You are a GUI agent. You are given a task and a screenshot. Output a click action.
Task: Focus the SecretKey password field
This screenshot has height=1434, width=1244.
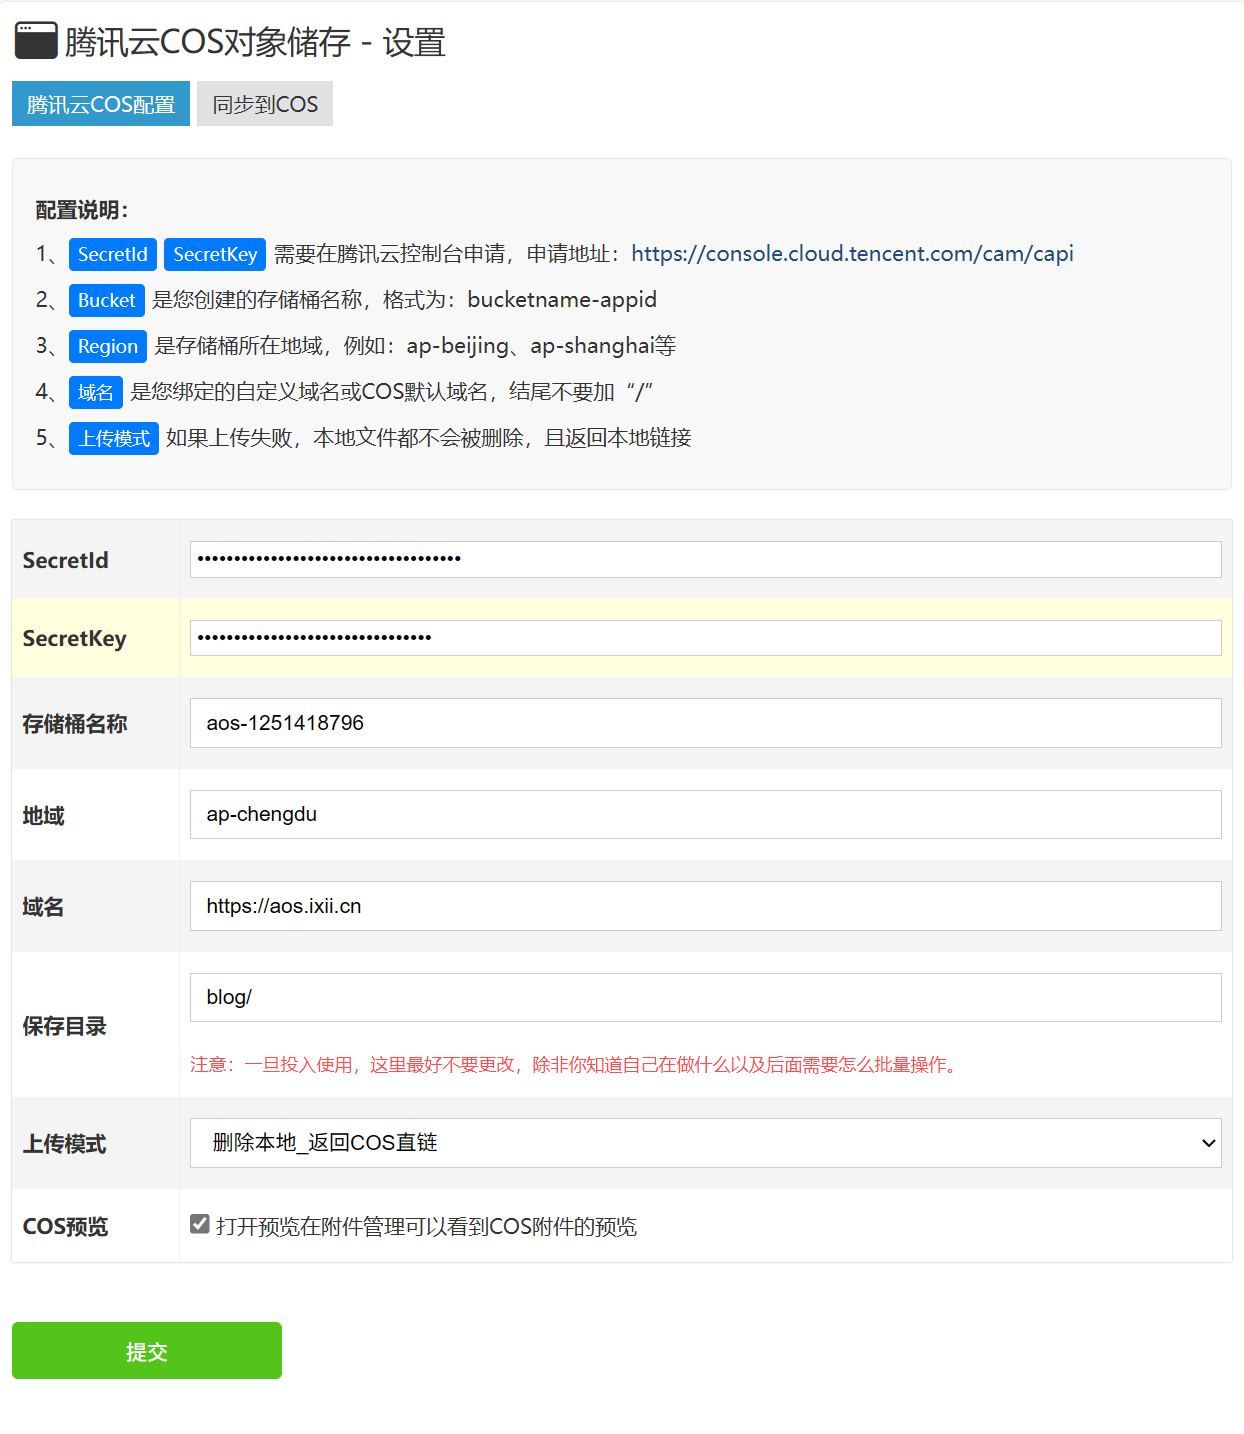(706, 638)
